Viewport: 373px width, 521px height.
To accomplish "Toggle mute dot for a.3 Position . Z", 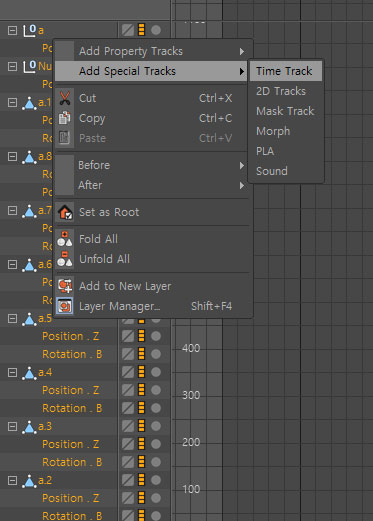I will pos(156,444).
